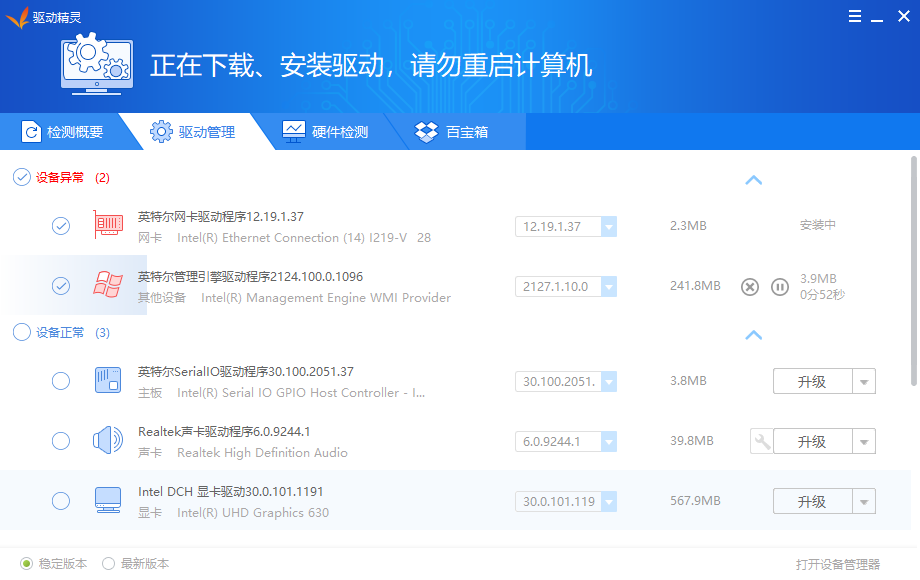The width and height of the screenshot is (920, 580).
Task: Collapse the 设备正常 section with its chevron
Action: pos(753,335)
